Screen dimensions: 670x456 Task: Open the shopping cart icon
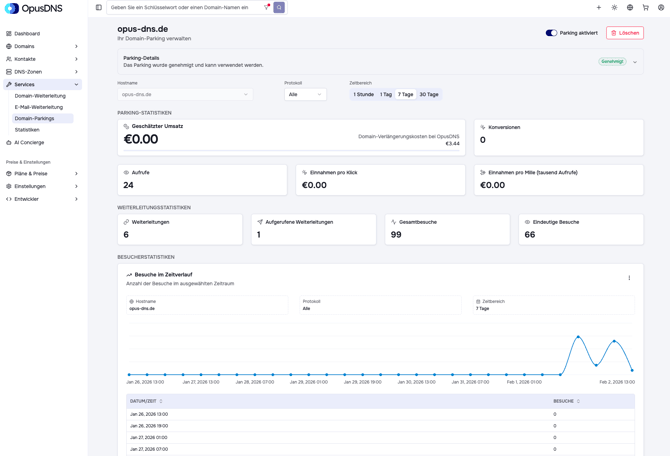(646, 7)
